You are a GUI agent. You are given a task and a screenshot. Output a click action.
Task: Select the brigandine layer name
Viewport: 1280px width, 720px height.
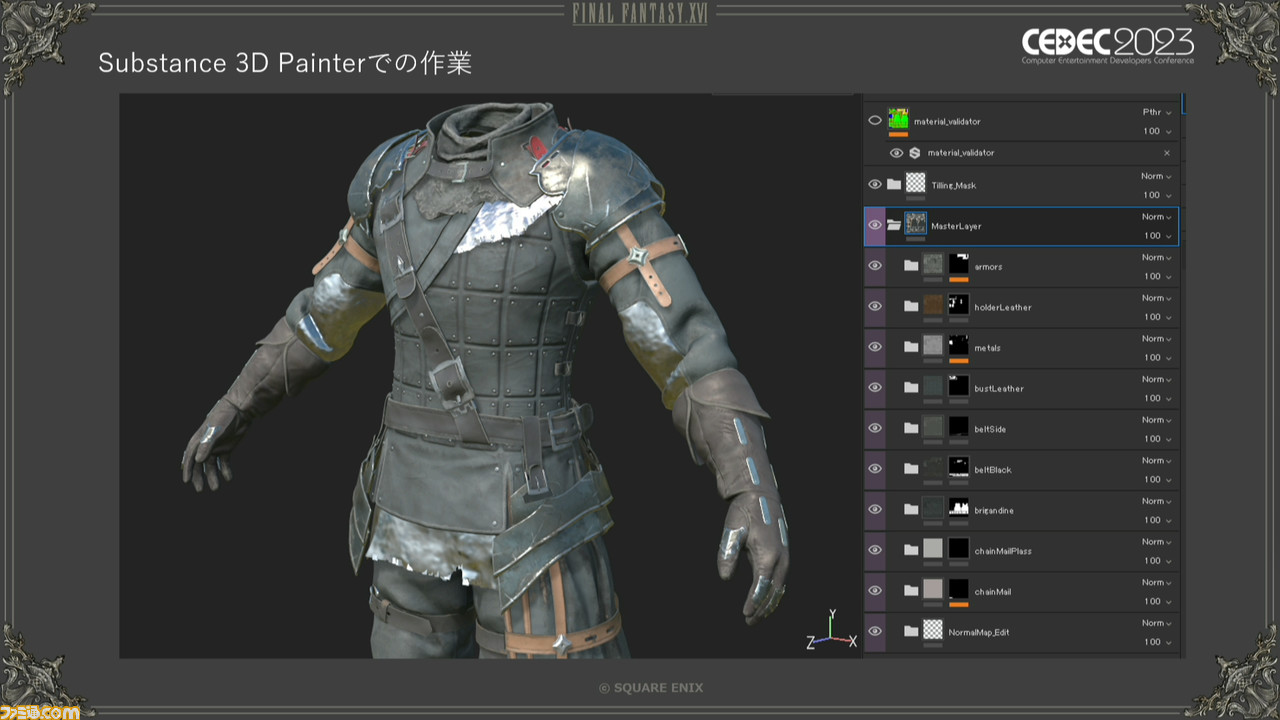[x=994, y=511]
